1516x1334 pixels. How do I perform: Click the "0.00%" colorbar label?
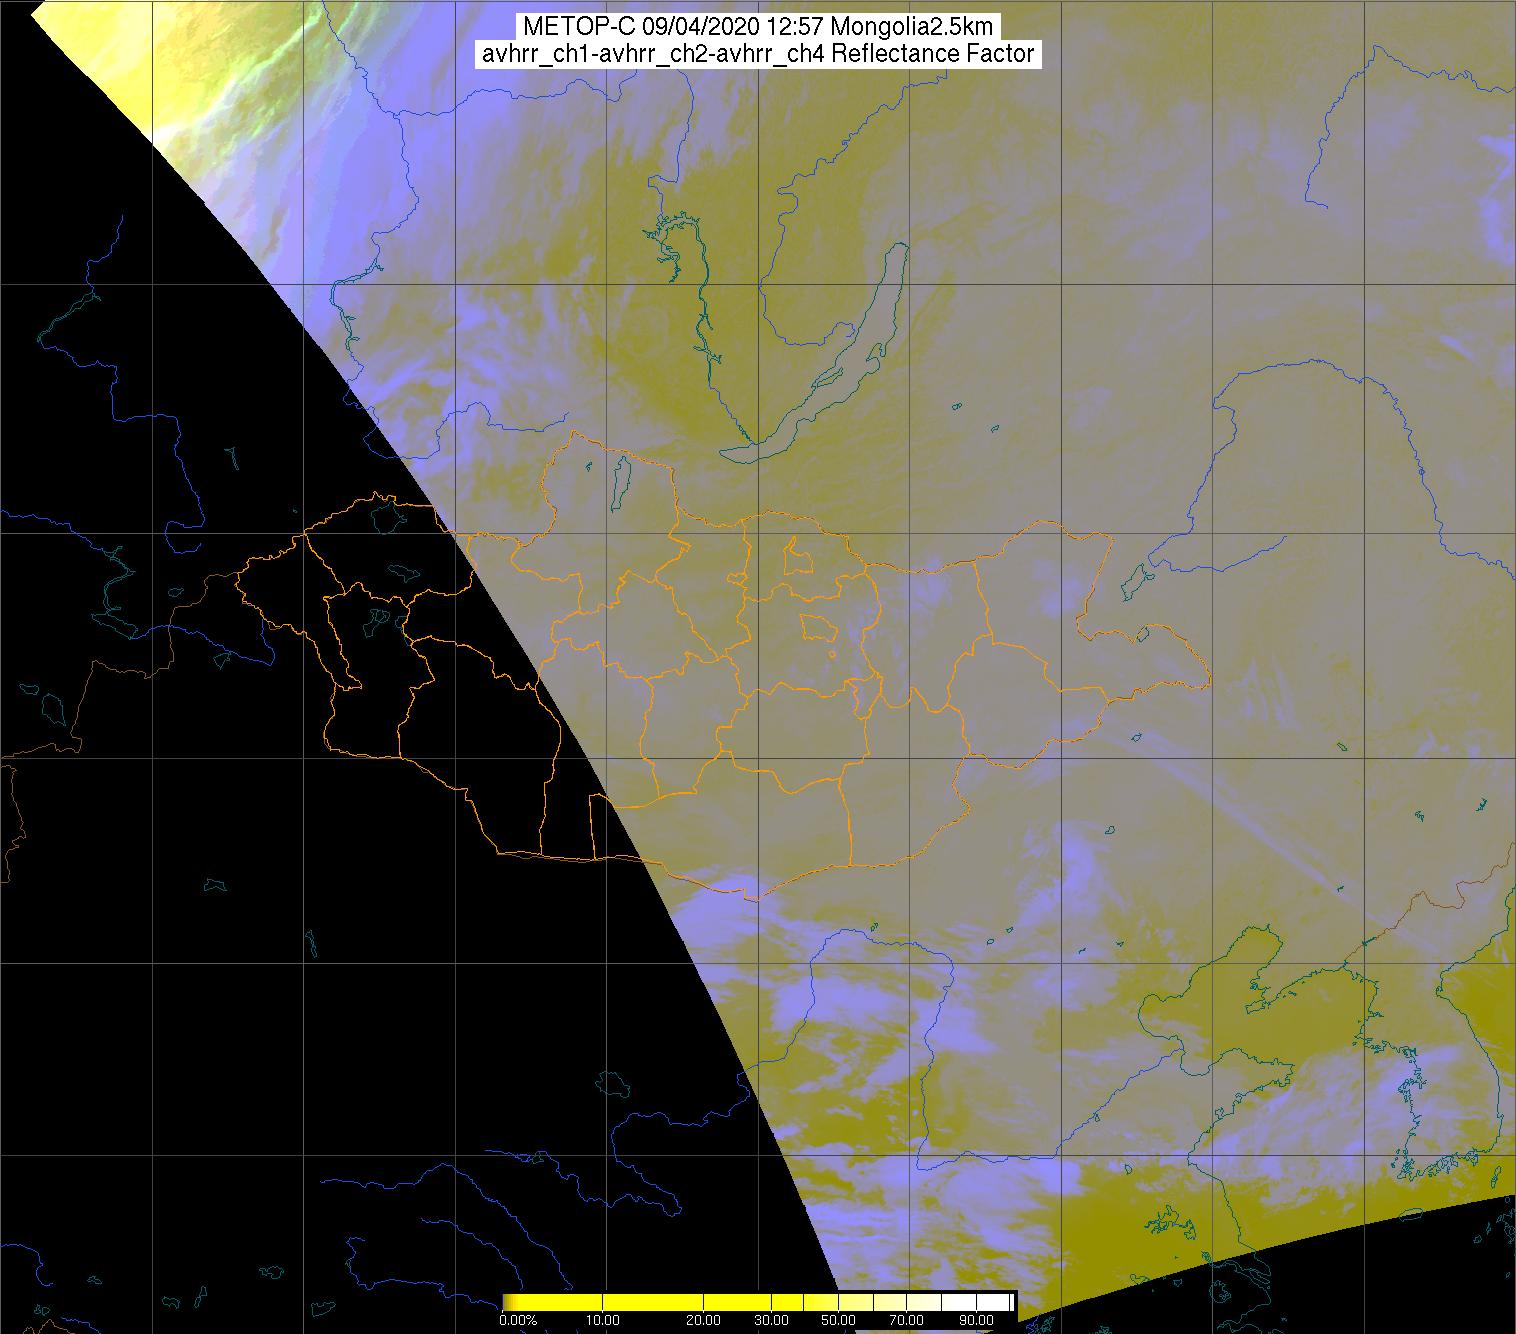click(519, 1321)
